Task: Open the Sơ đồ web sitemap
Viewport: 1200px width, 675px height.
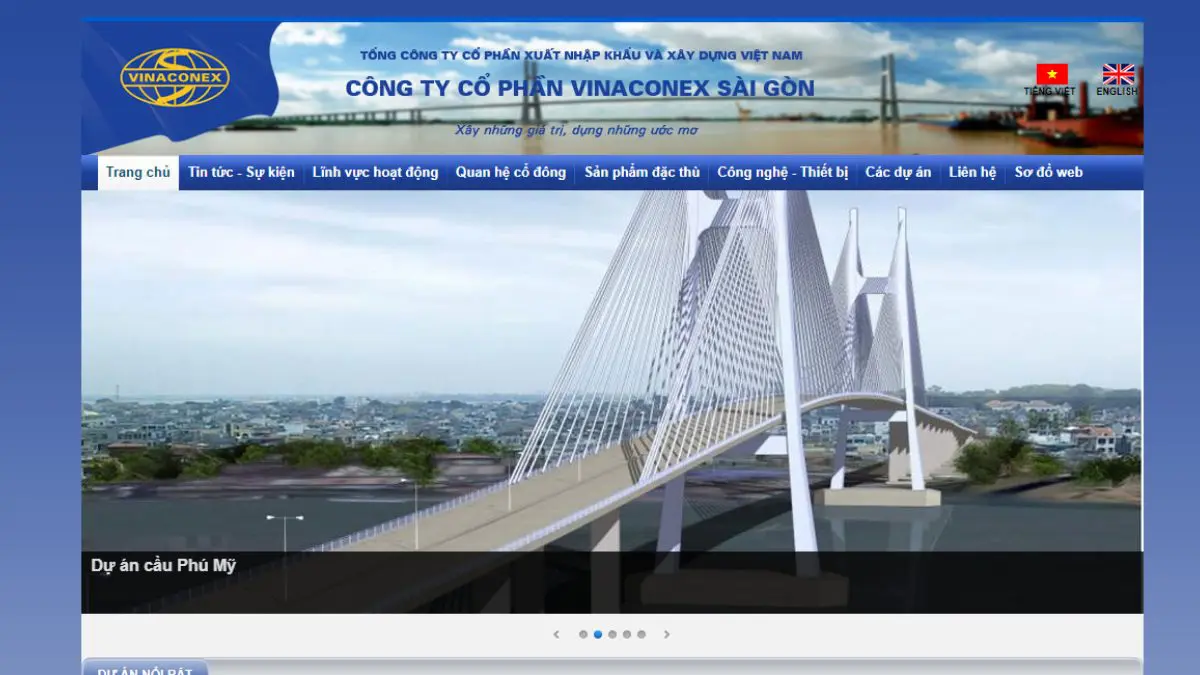Action: [1048, 172]
